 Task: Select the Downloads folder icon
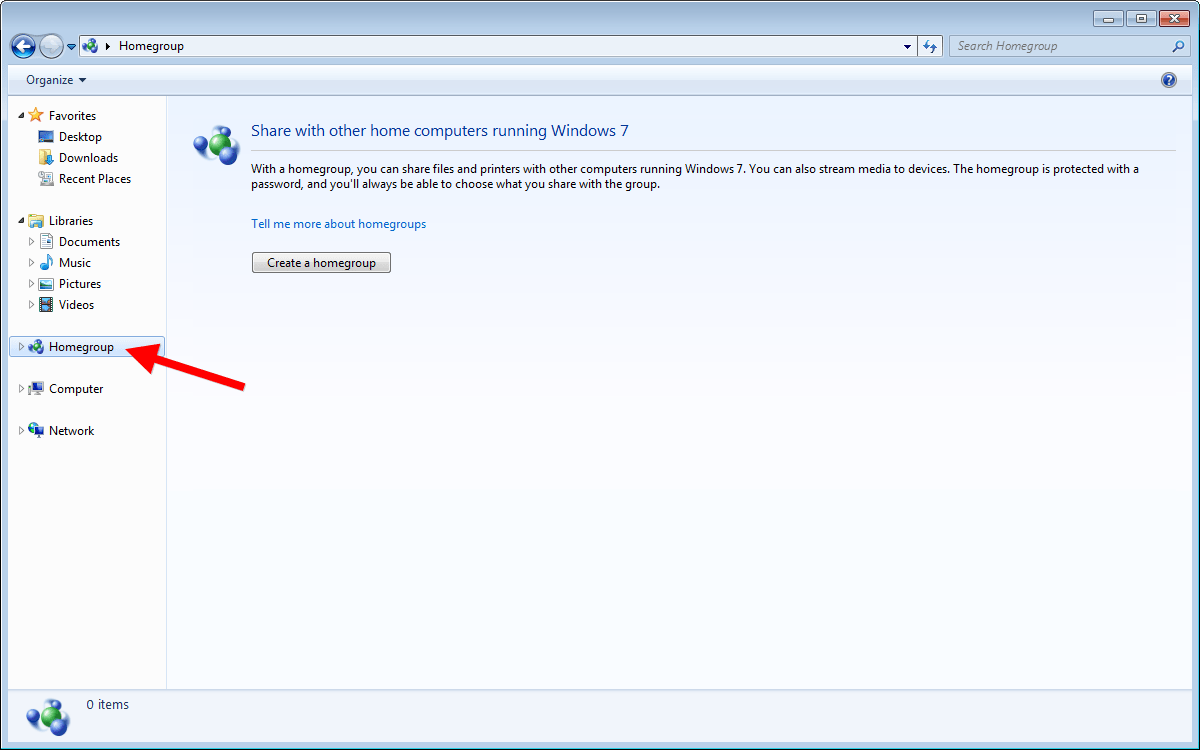[x=48, y=157]
